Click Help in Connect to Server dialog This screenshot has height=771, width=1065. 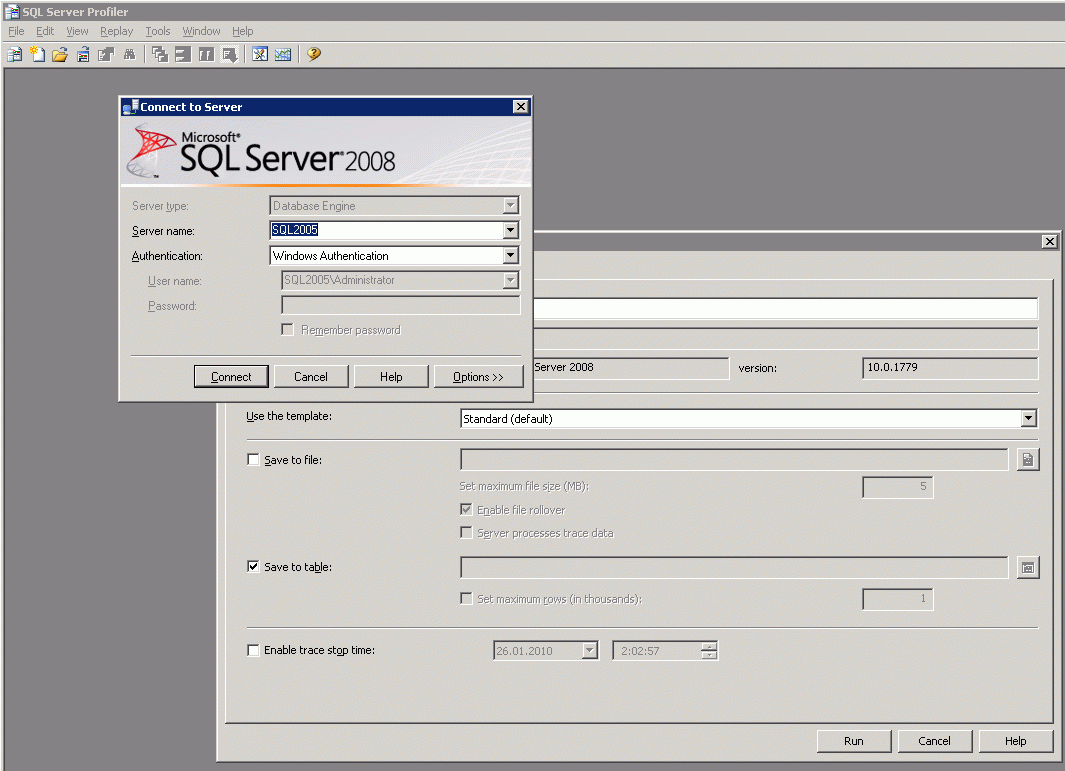[x=391, y=377]
